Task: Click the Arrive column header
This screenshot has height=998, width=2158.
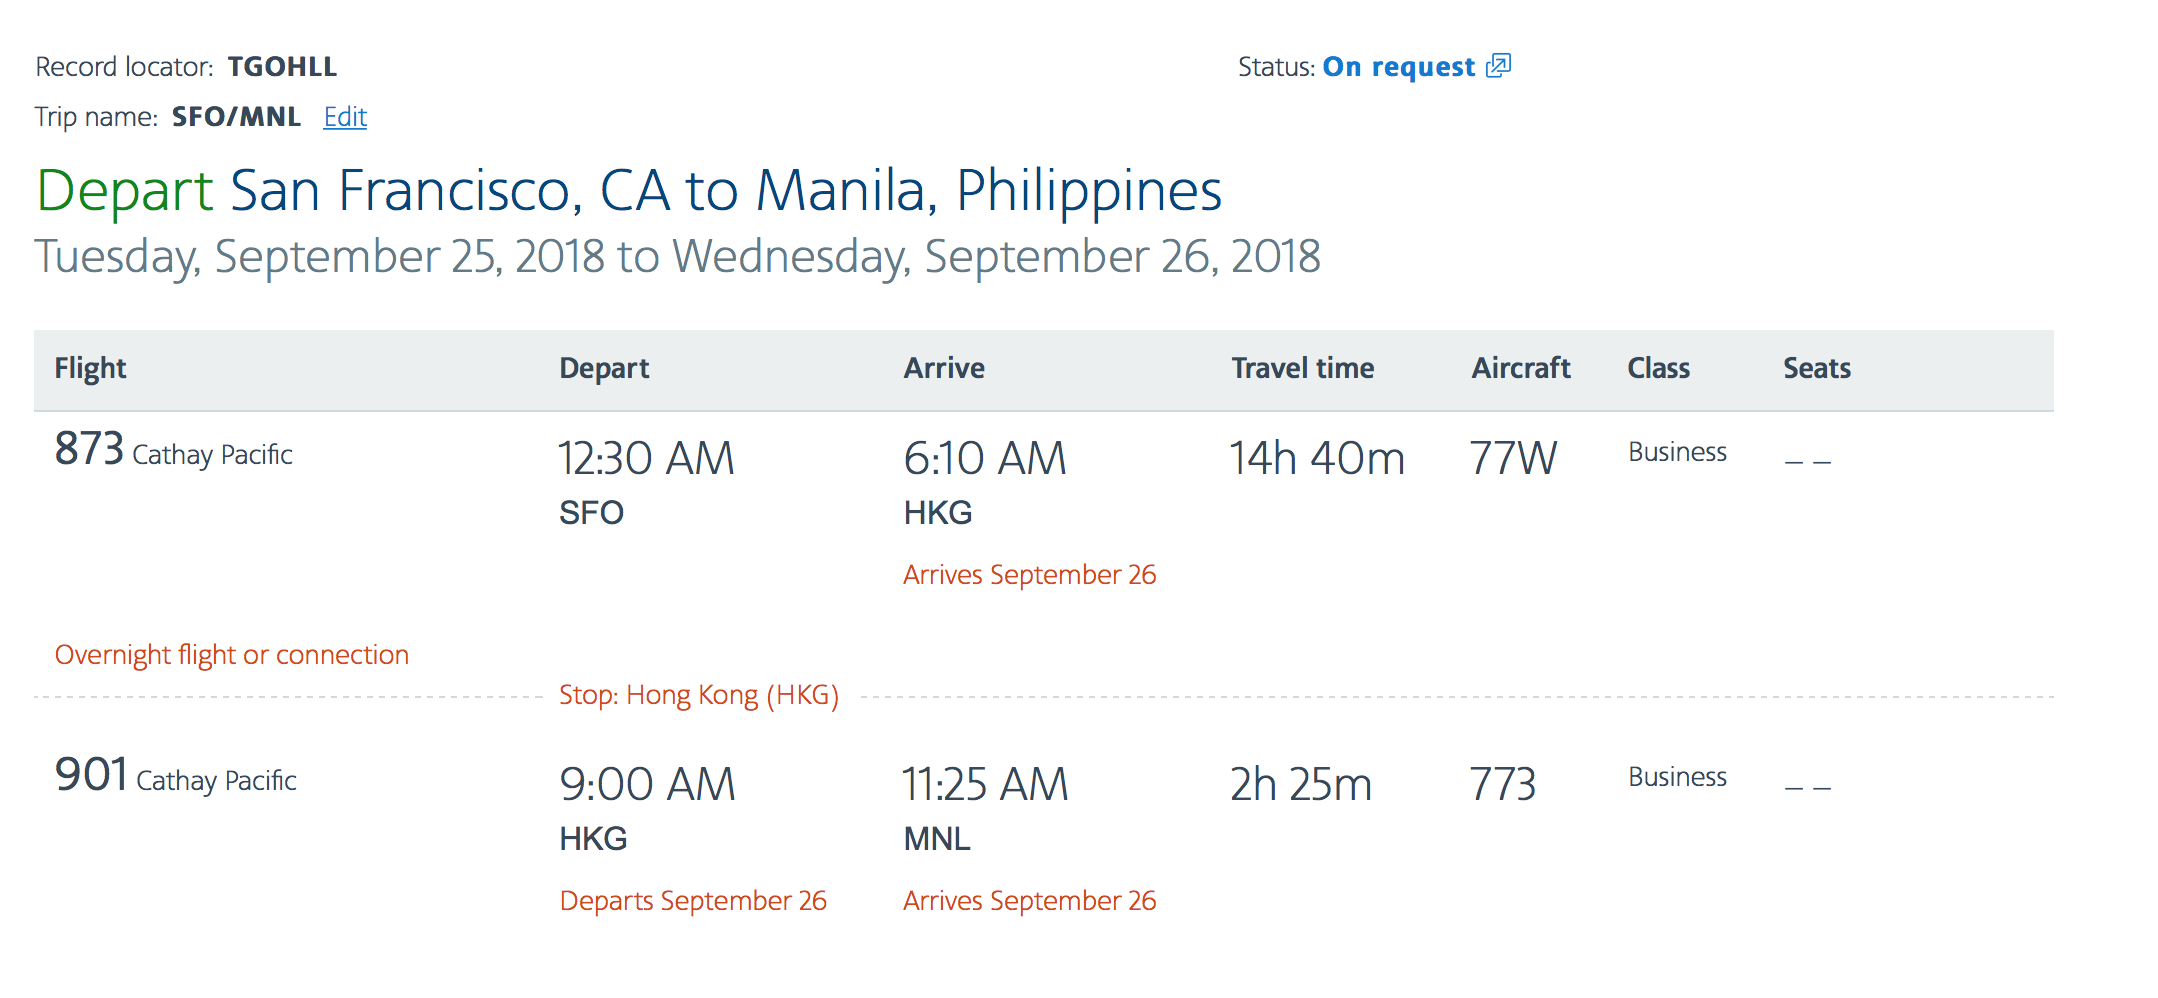Action: 944,368
